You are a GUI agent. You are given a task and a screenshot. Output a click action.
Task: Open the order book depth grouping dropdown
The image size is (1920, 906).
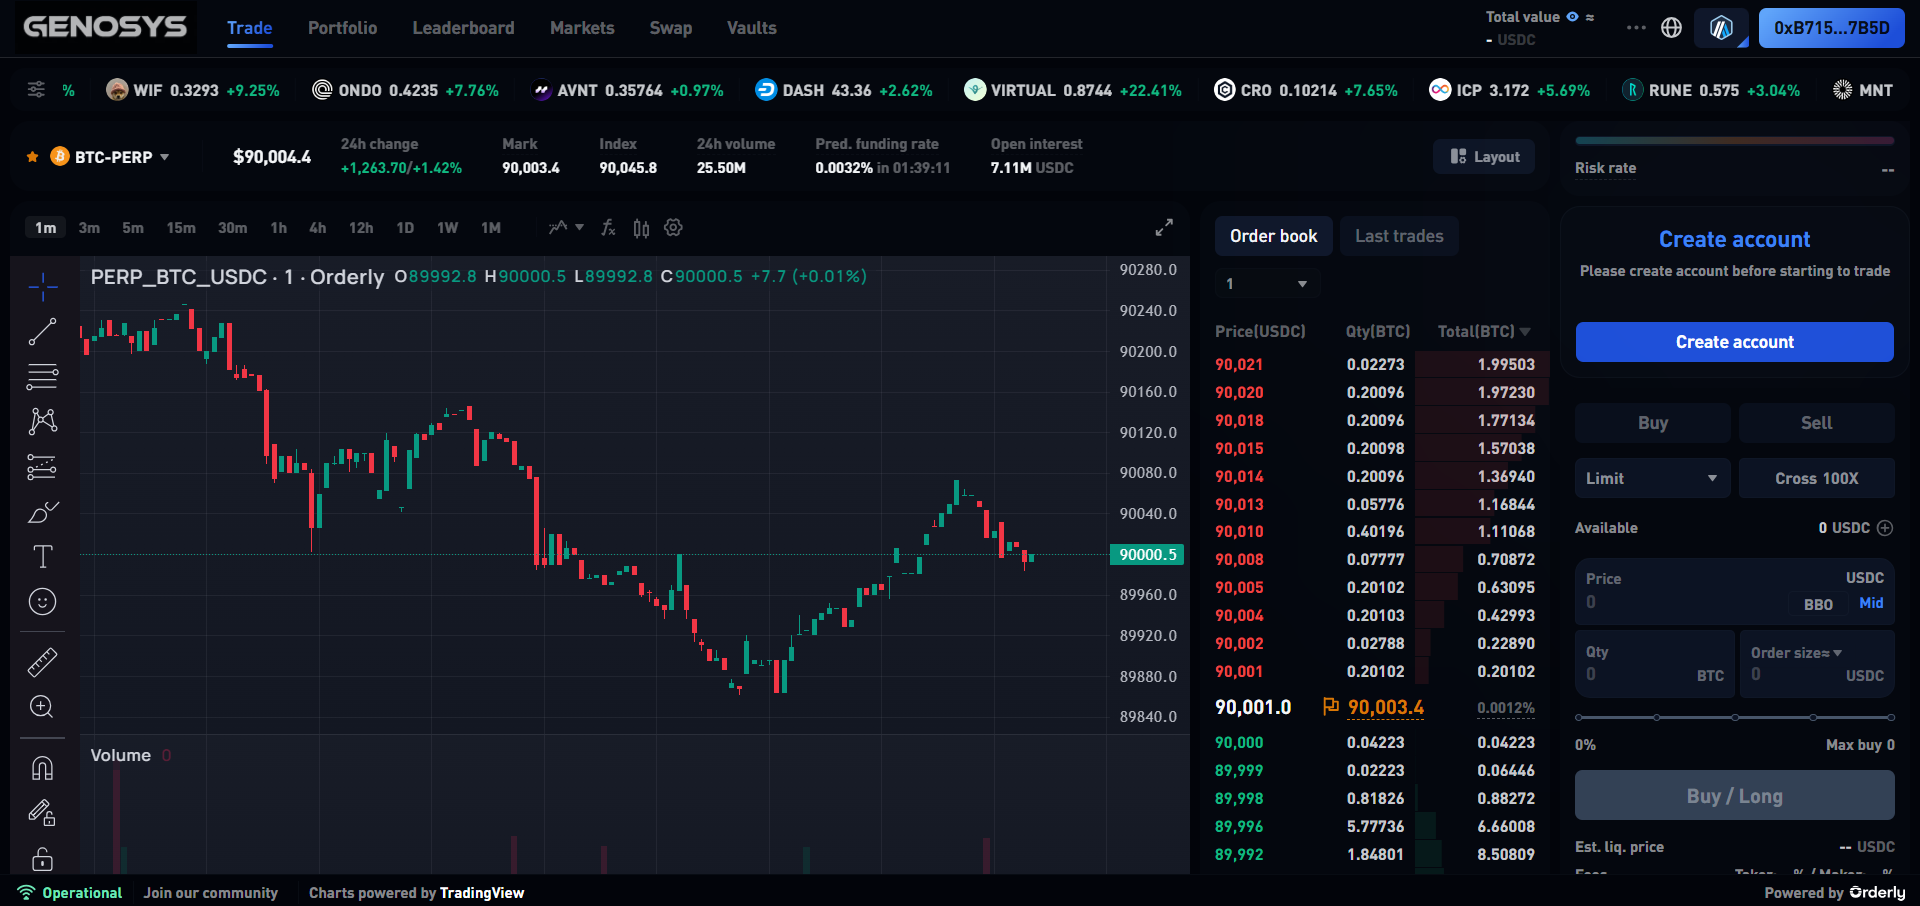pyautogui.click(x=1265, y=283)
